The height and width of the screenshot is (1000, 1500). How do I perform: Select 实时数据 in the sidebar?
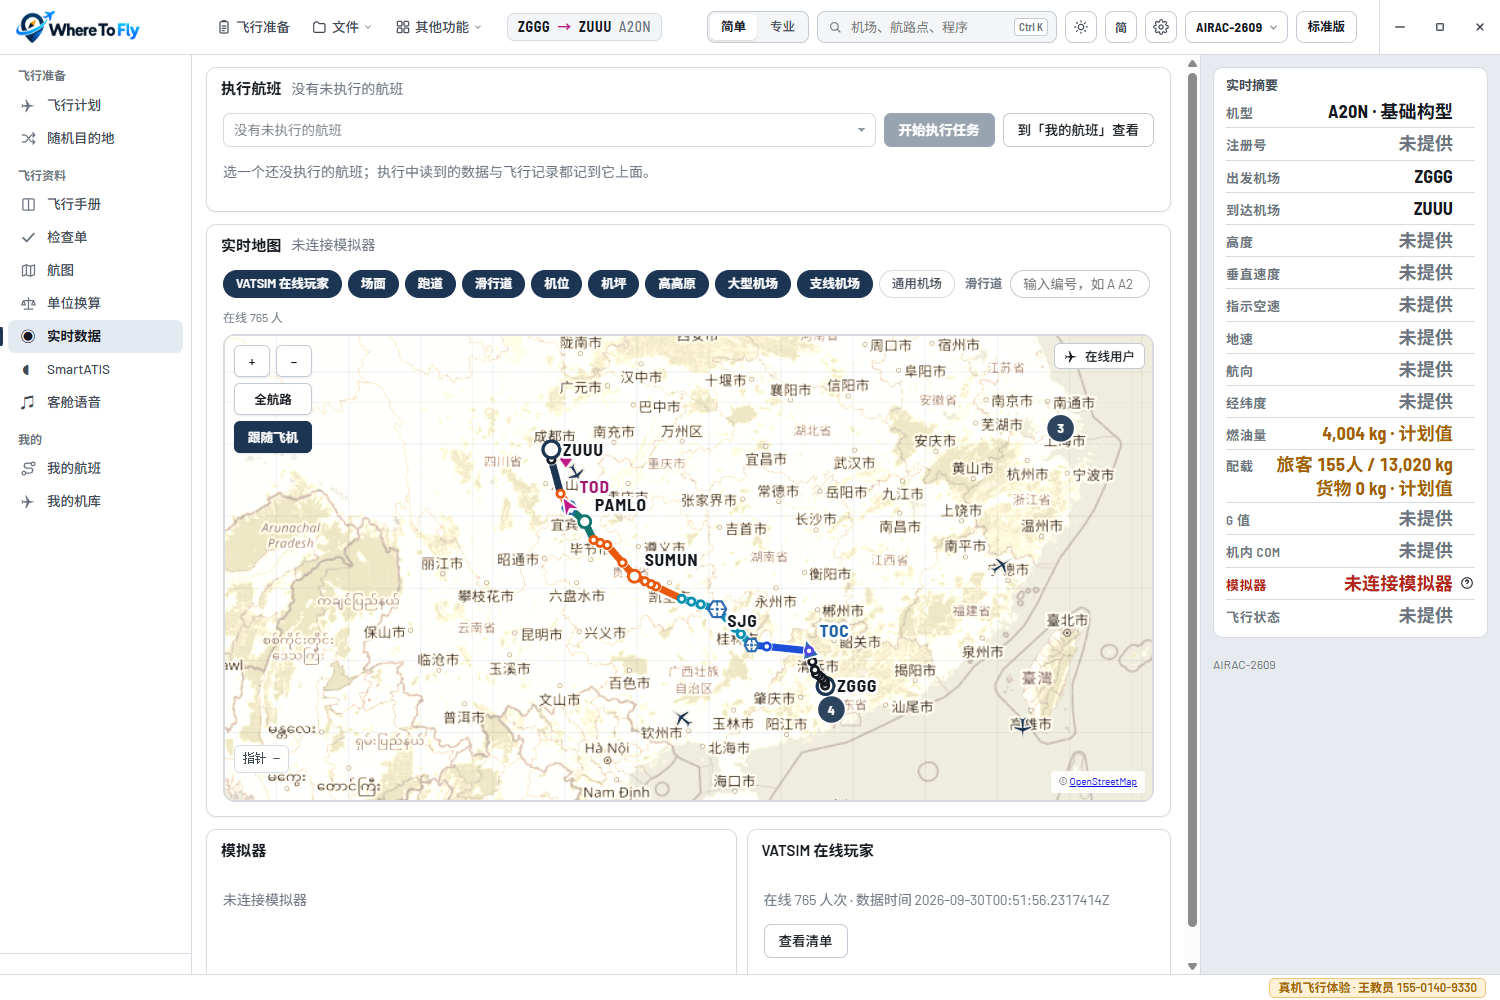(x=95, y=336)
